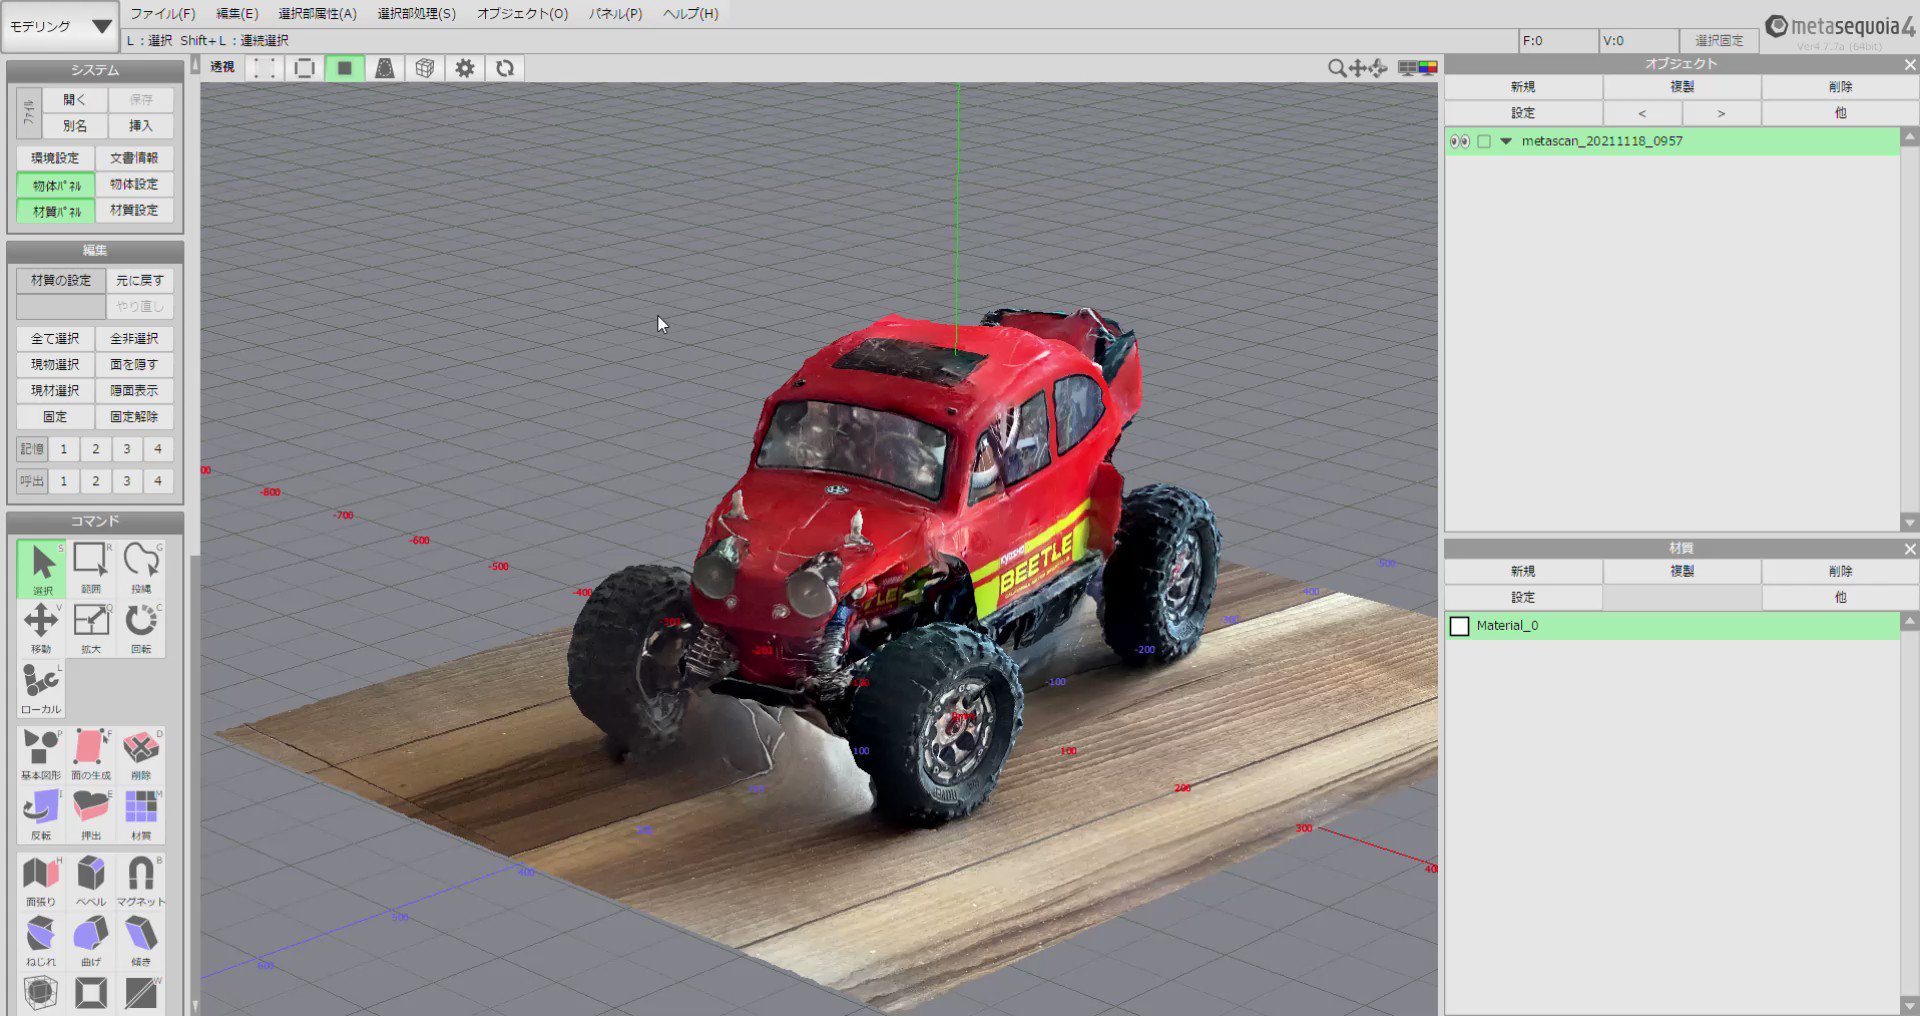Viewport: 1920px width, 1016px height.
Task: Toggle the 選択固定 (Selection lock) button
Action: [1718, 40]
